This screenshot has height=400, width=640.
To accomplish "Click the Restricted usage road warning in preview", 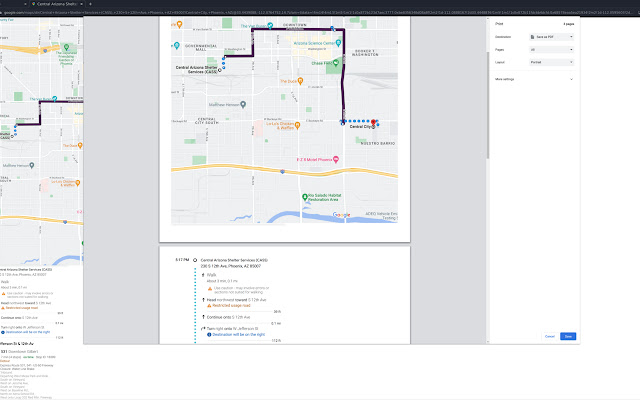I will (231, 305).
